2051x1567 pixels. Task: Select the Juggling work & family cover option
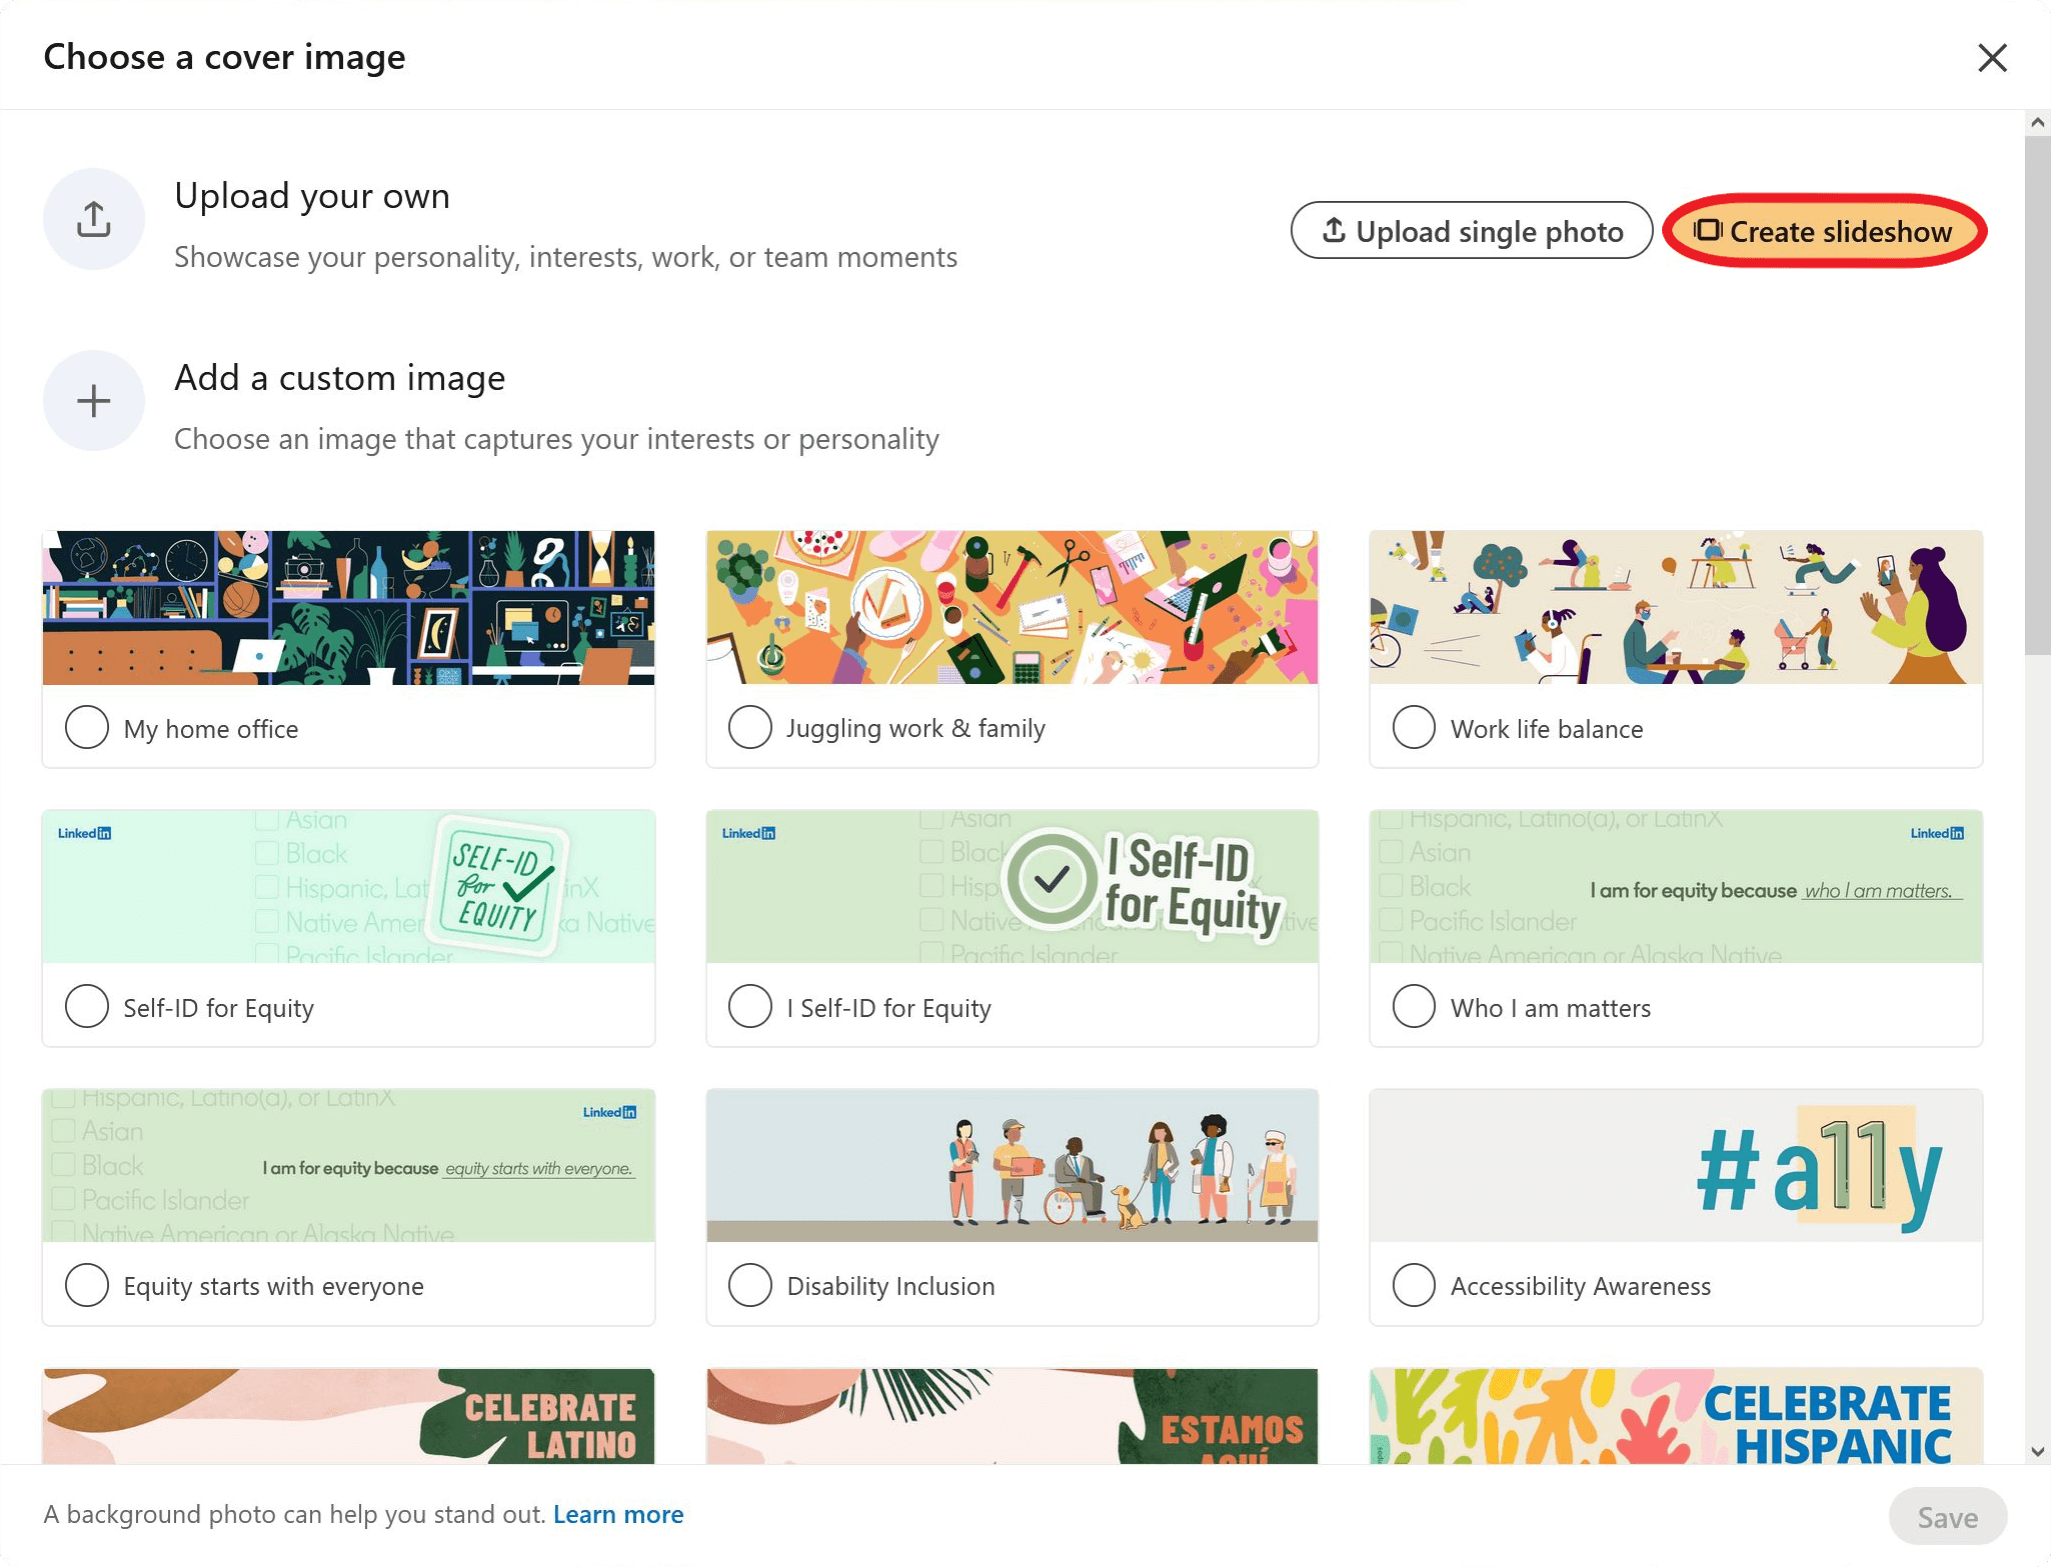749,727
